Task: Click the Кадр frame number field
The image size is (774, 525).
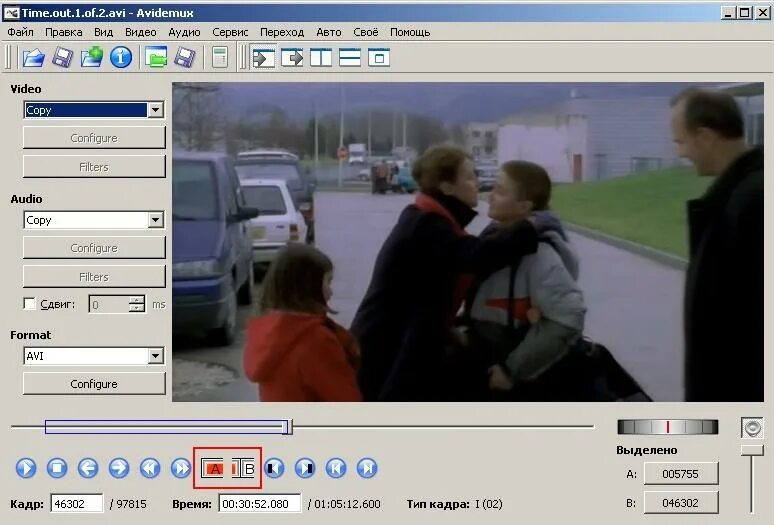Action: (77, 504)
